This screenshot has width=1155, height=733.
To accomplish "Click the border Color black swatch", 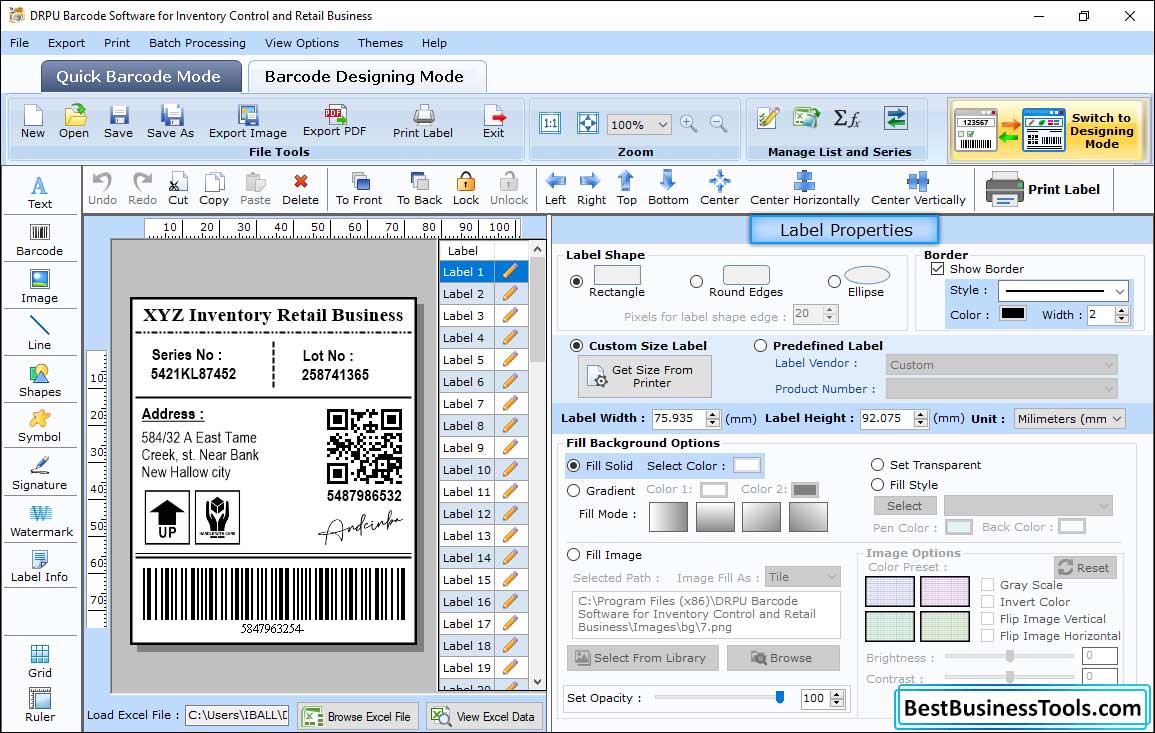I will 1012,313.
